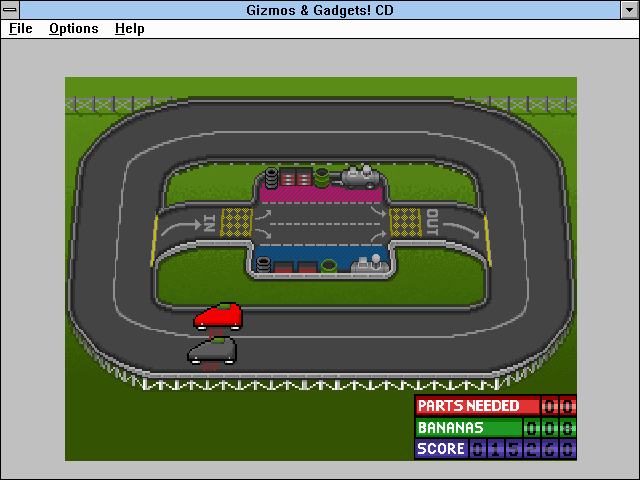
Task: Click the tire stack in magenta pit
Action: [271, 178]
